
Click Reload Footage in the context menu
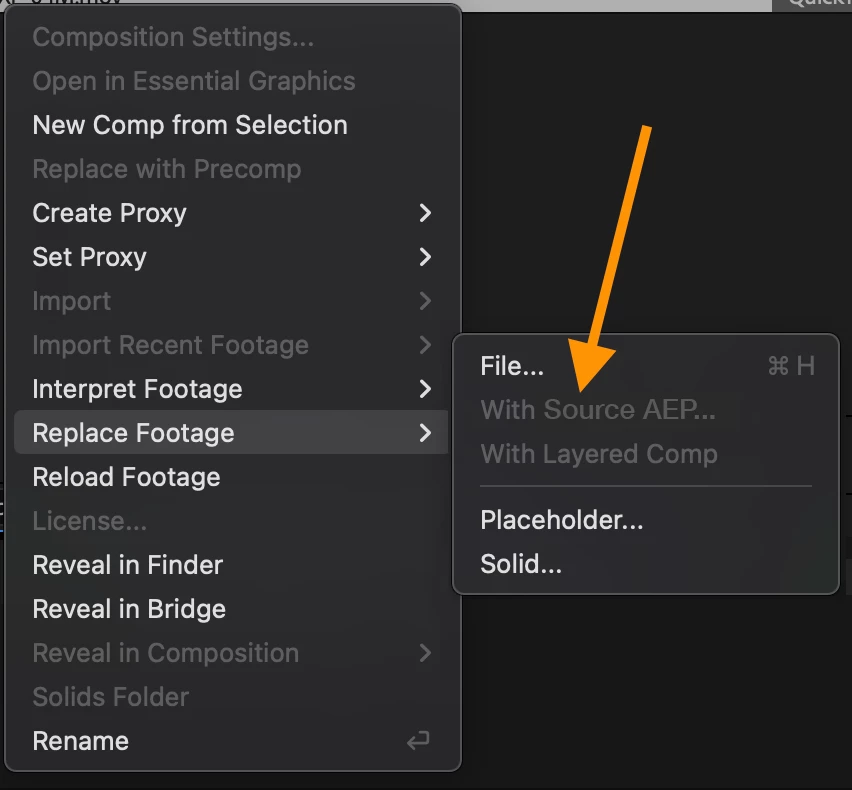(x=126, y=477)
